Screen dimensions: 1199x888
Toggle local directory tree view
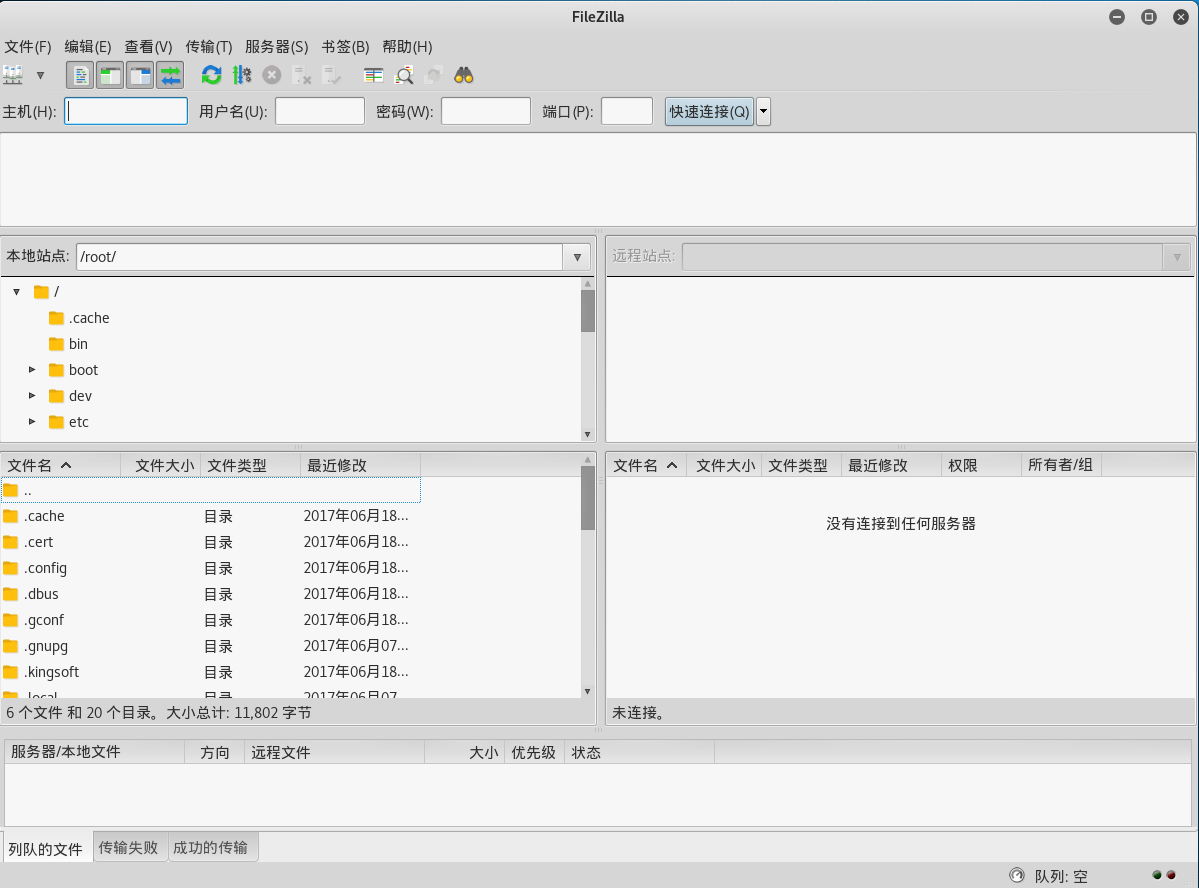pyautogui.click(x=110, y=75)
